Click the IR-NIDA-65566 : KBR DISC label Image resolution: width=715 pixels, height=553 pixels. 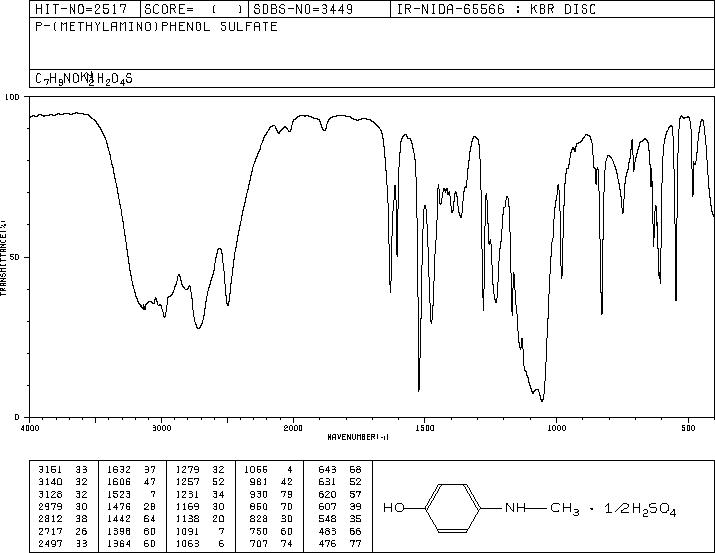pos(496,9)
